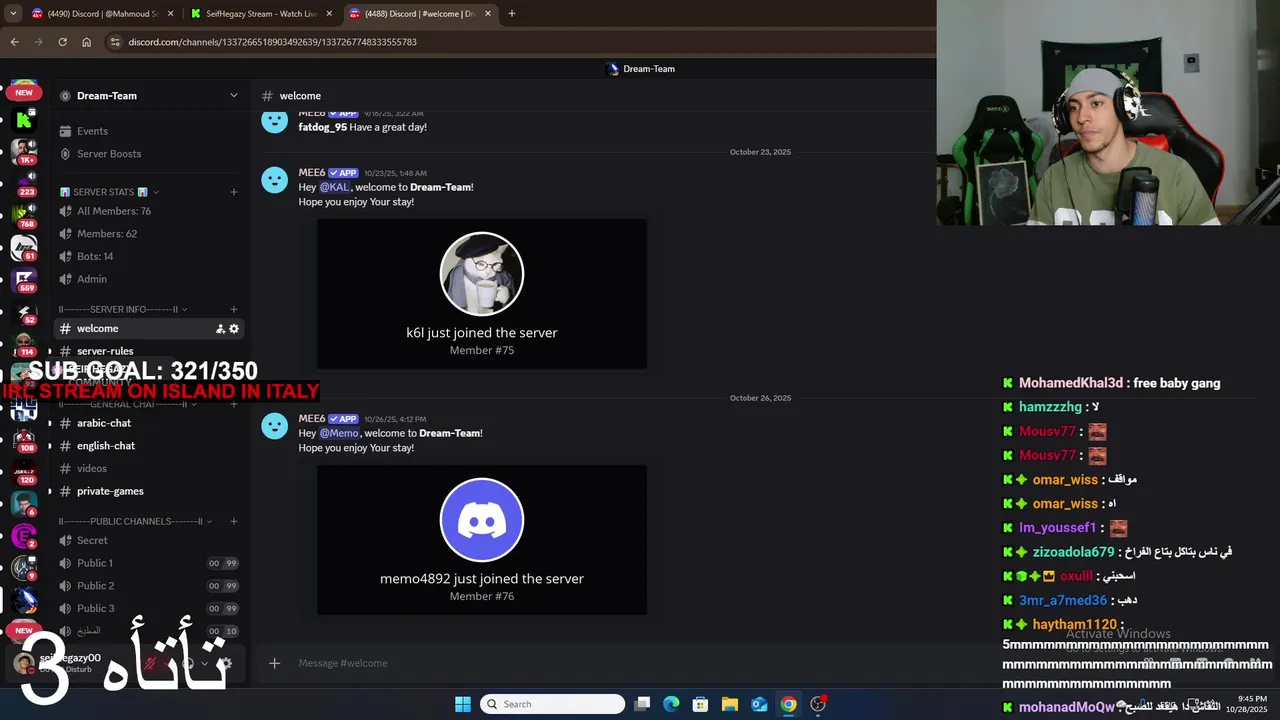Open the purple E server icon
Viewport: 1280px width, 720px height.
[24, 536]
